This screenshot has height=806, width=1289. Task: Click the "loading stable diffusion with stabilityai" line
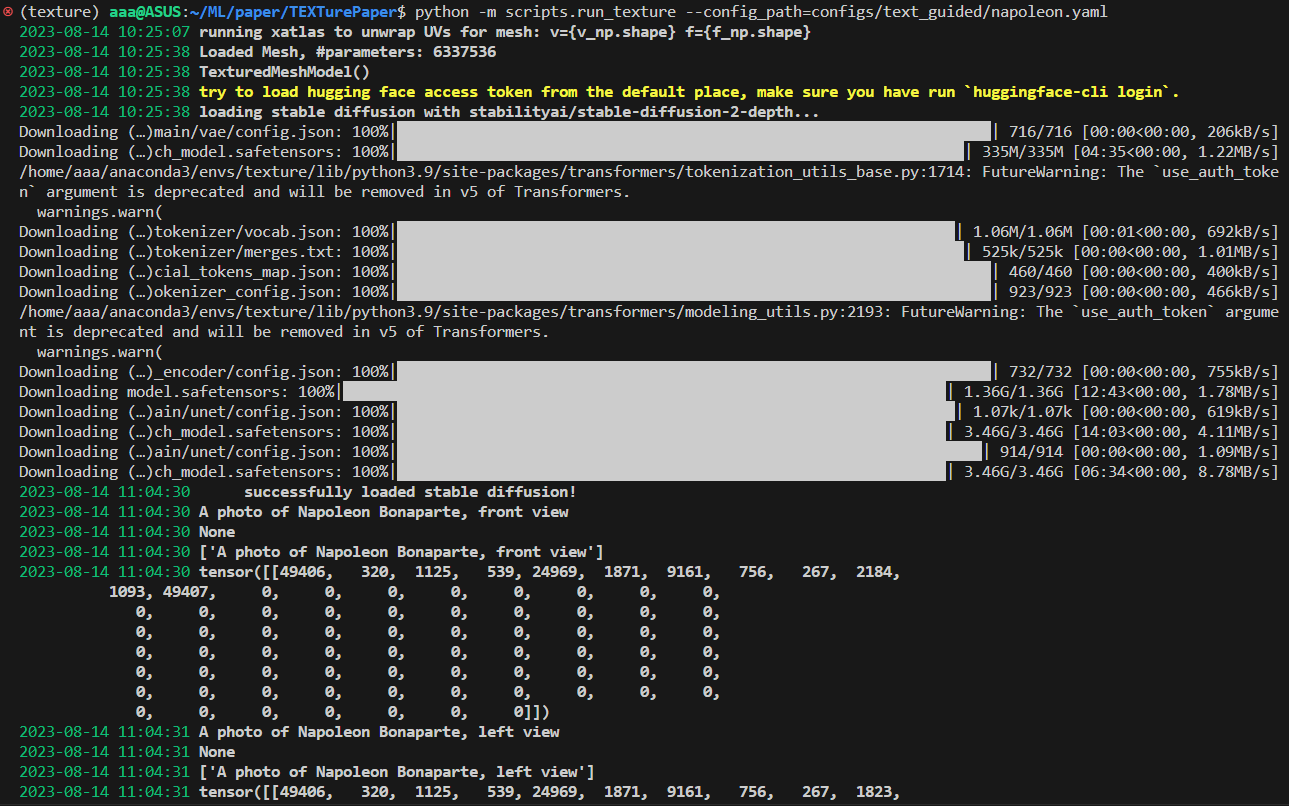pyautogui.click(x=509, y=112)
